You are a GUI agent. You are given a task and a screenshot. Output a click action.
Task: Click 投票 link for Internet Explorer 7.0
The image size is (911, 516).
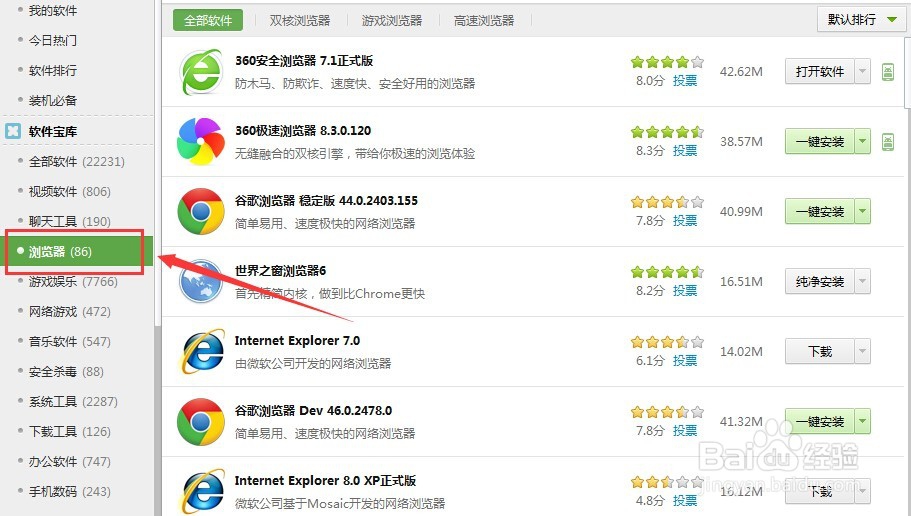(x=685, y=361)
